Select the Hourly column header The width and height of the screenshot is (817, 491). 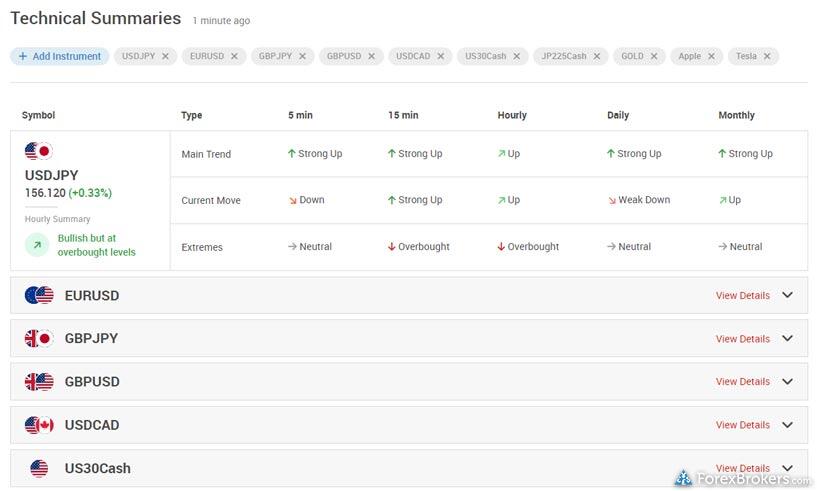tap(511, 115)
